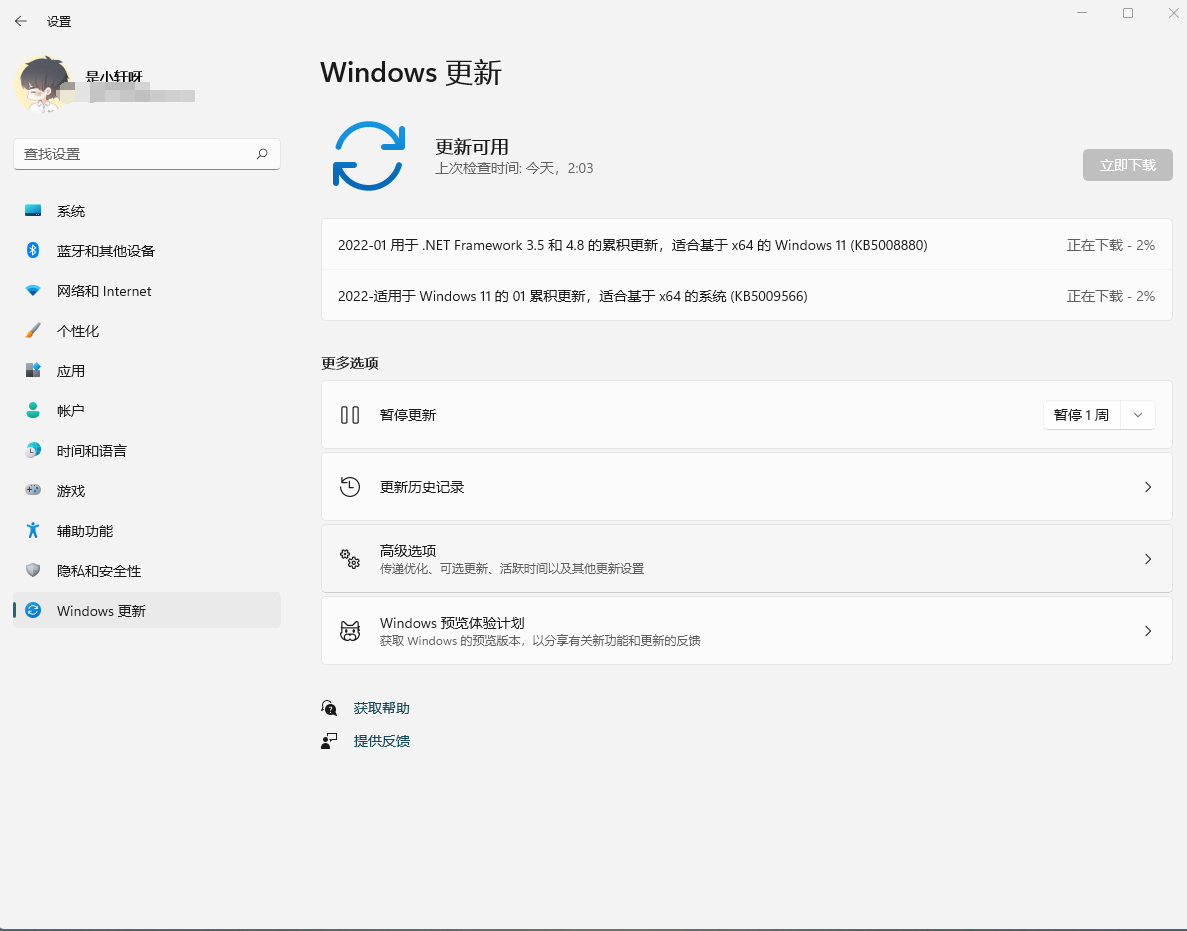This screenshot has width=1187, height=931.
Task: Click the clock icon beside 更新历史记录
Action: click(x=349, y=486)
